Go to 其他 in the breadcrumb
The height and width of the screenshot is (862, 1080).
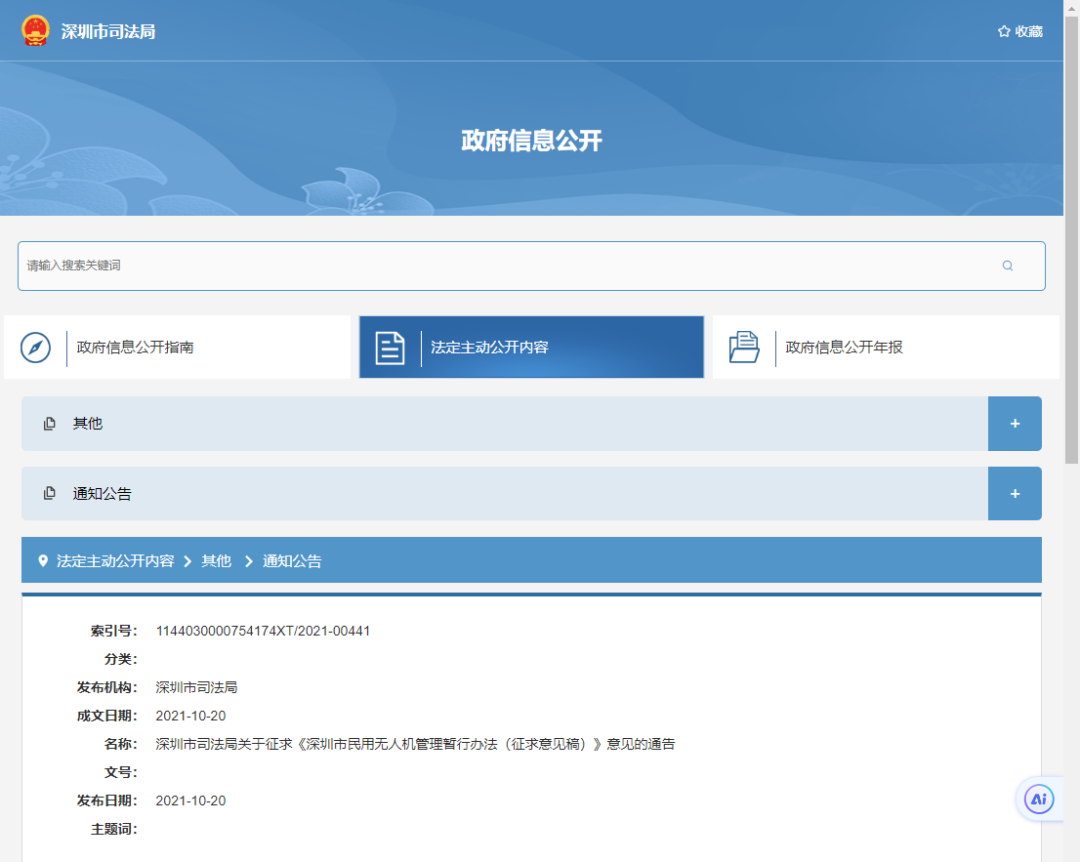(216, 561)
